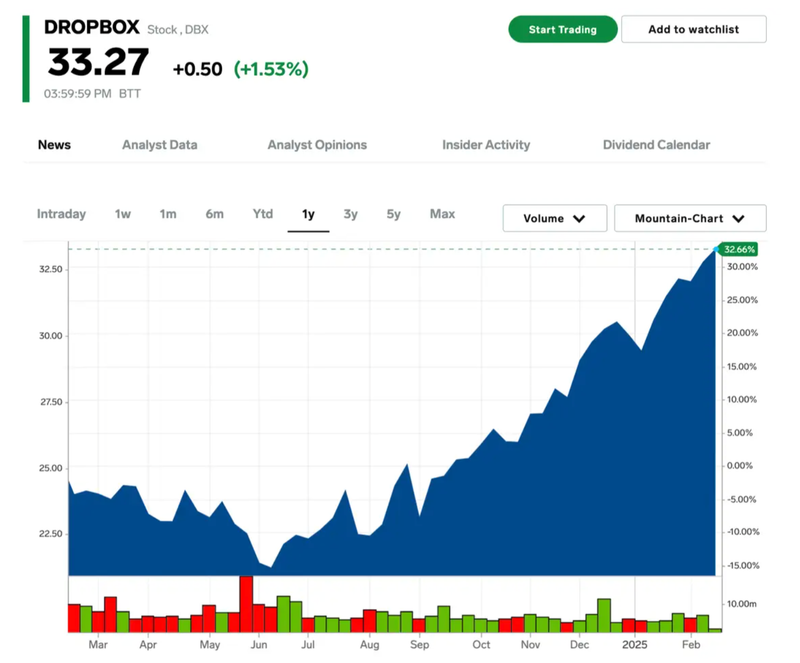Image resolution: width=800 pixels, height=663 pixels.
Task: Click the green 32.66% price marker
Action: tap(739, 249)
